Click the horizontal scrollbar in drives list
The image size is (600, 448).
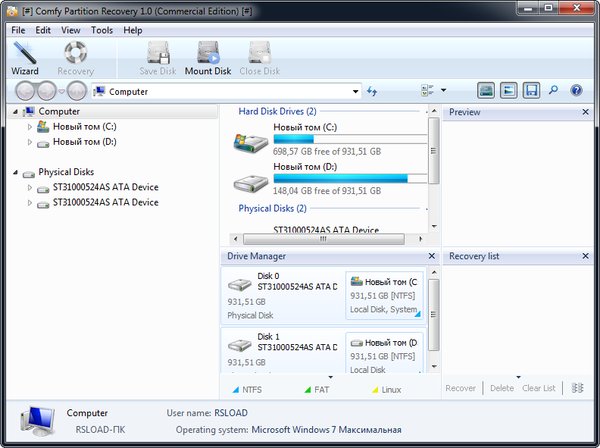click(324, 239)
